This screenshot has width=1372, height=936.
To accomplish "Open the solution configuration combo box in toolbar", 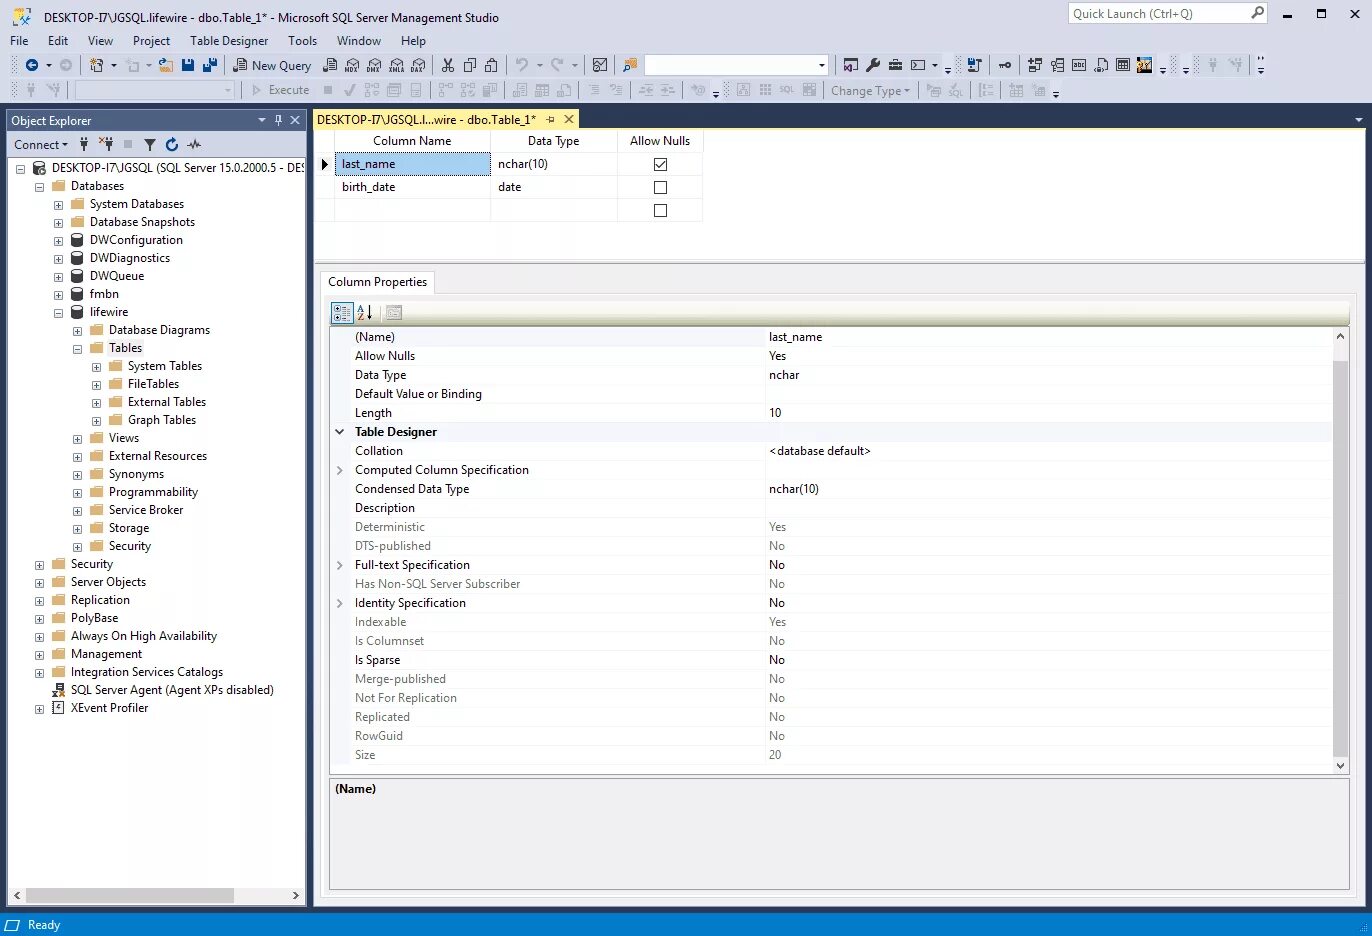I will coord(737,65).
